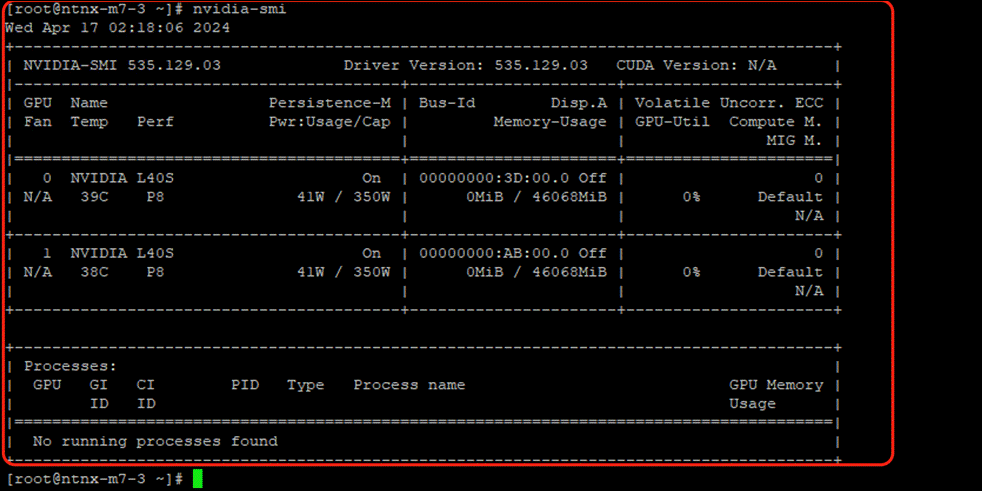The width and height of the screenshot is (982, 491).
Task: Select the 38C temperature value
Action: (x=93, y=272)
